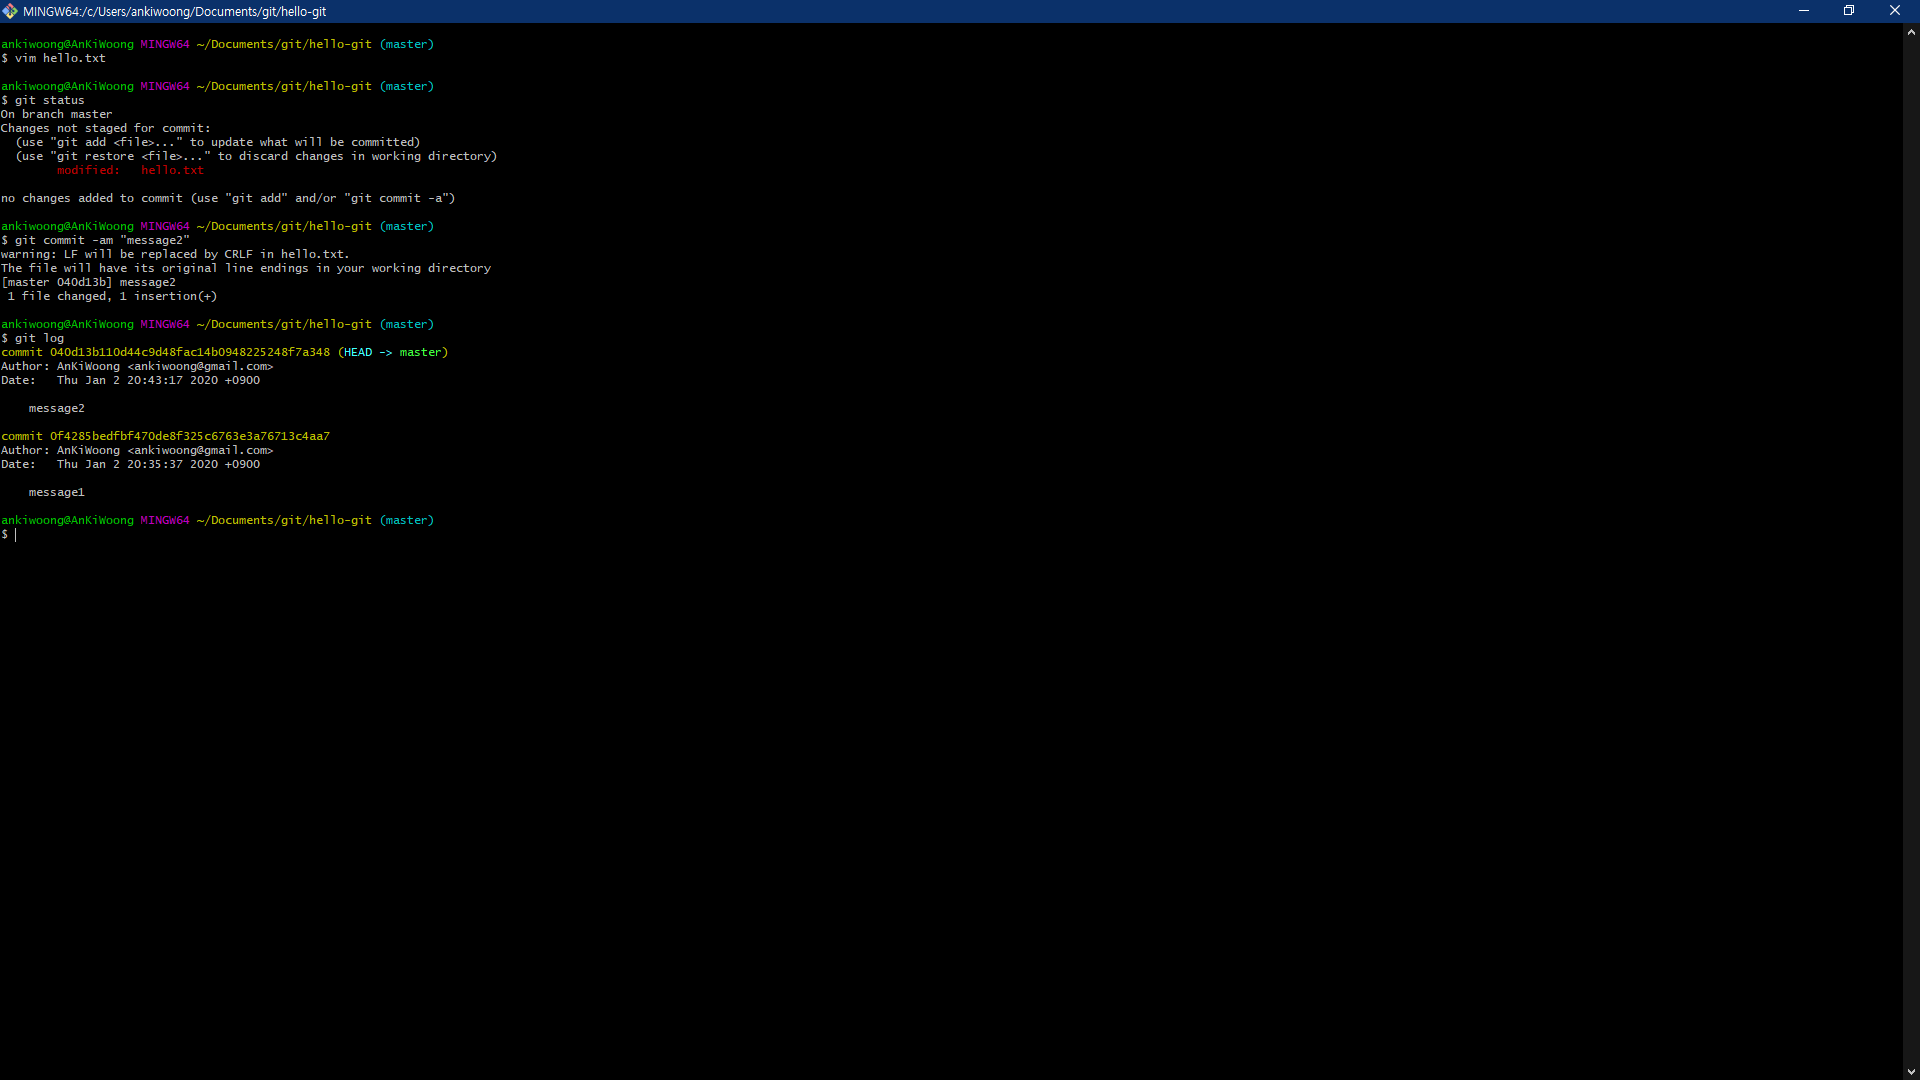
Task: Click the scrollbar down arrow
Action: click(x=1911, y=1072)
